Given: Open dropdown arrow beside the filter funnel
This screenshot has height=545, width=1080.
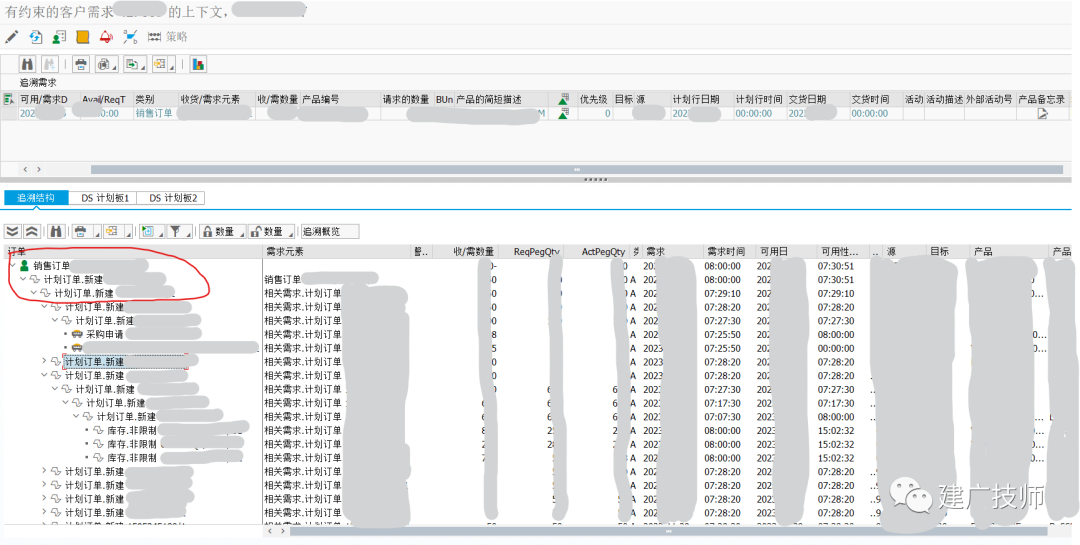Looking at the screenshot, I should point(189,234).
